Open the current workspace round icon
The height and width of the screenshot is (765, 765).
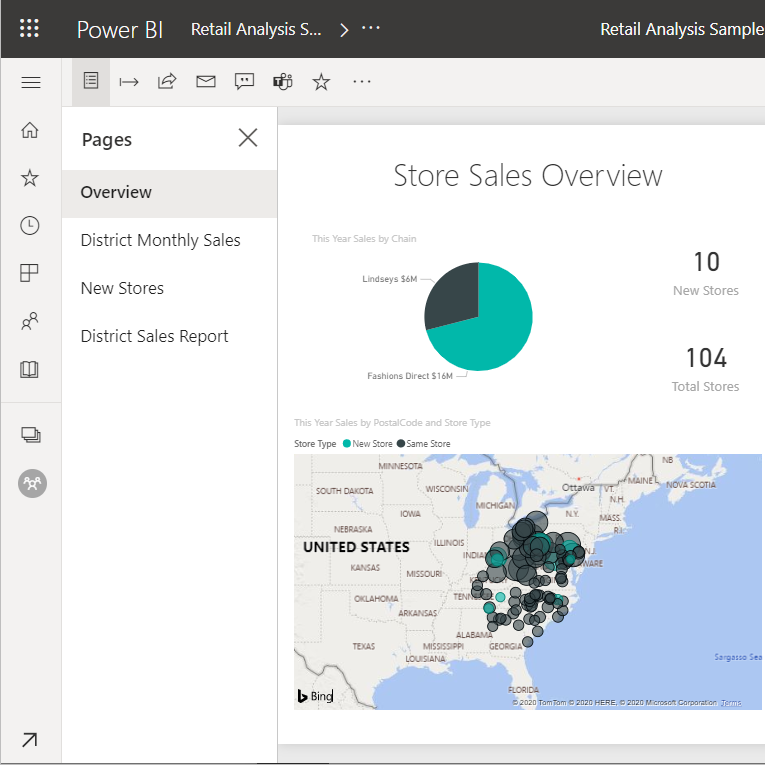tap(32, 483)
